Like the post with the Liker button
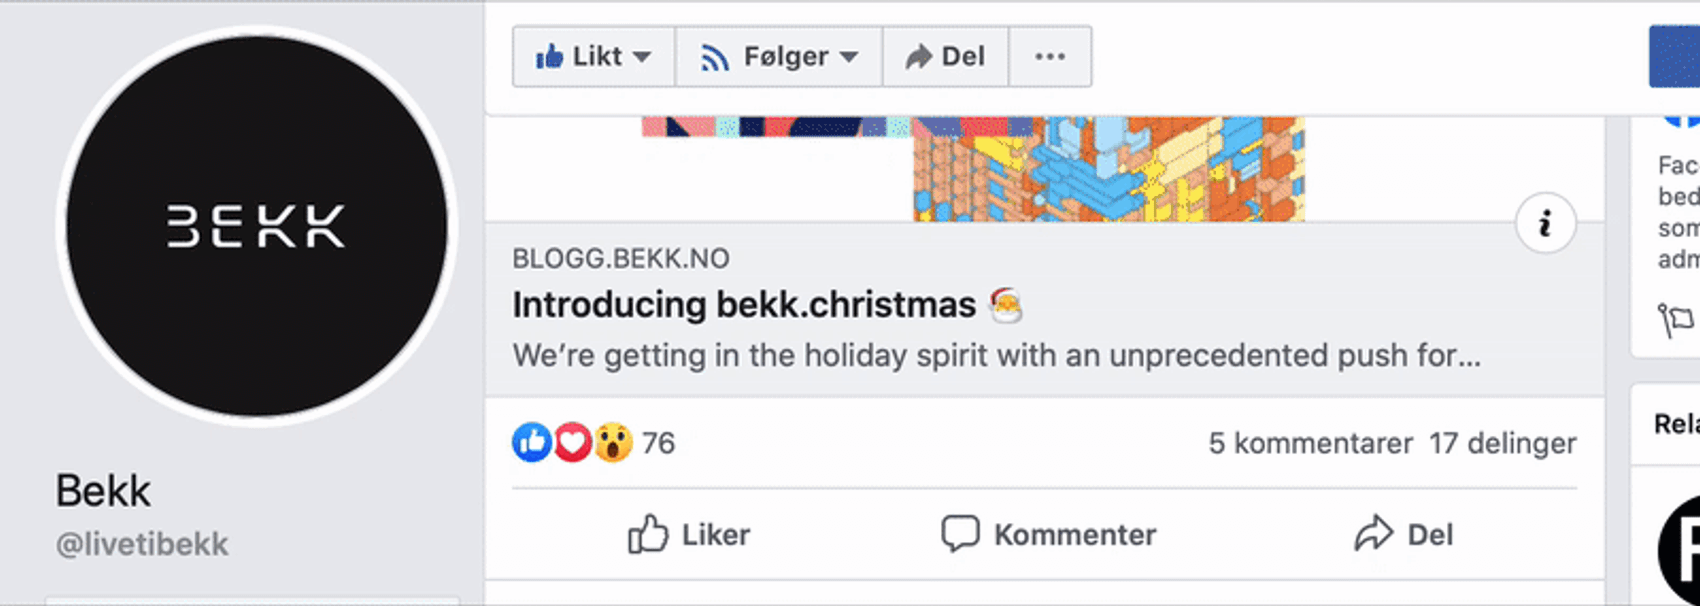Viewport: 1700px width, 606px height. [x=689, y=534]
